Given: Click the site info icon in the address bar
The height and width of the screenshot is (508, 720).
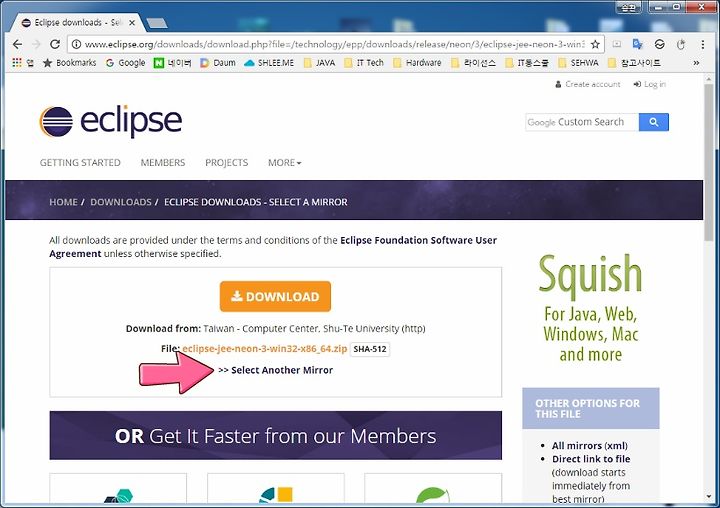Looking at the screenshot, I should pos(77,44).
